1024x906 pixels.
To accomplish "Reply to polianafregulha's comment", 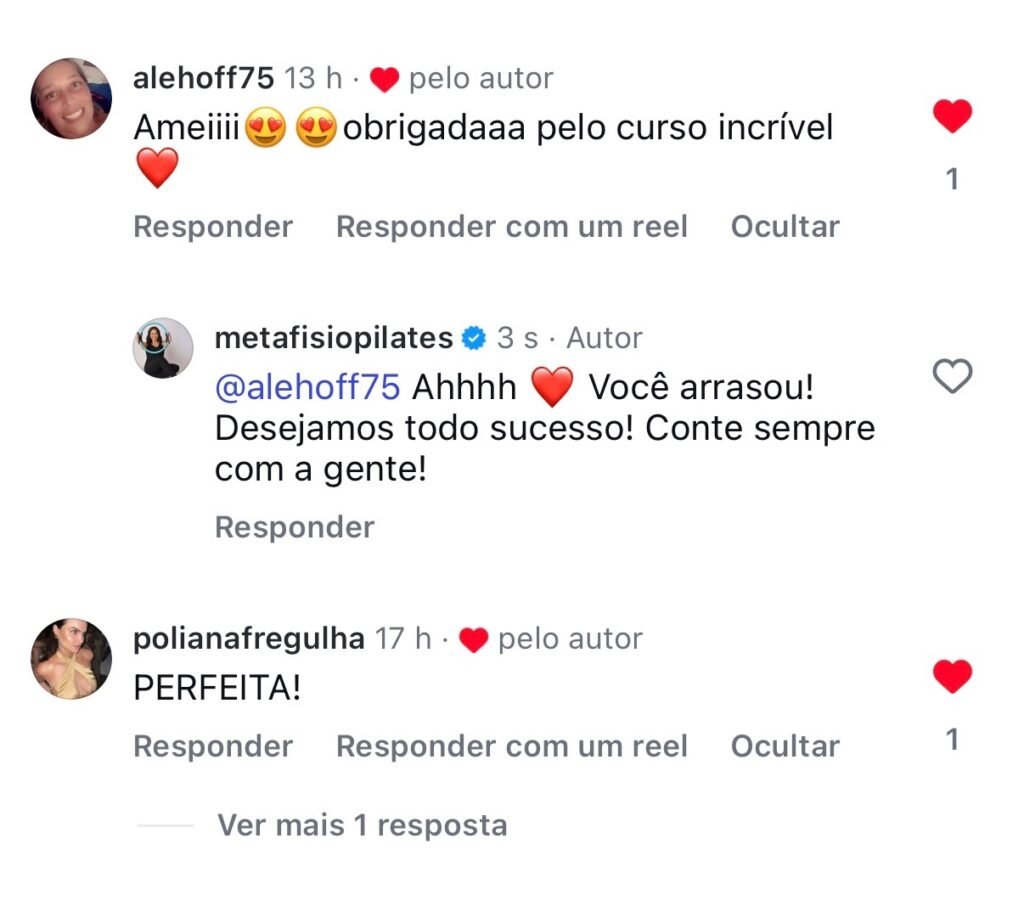I will (213, 746).
